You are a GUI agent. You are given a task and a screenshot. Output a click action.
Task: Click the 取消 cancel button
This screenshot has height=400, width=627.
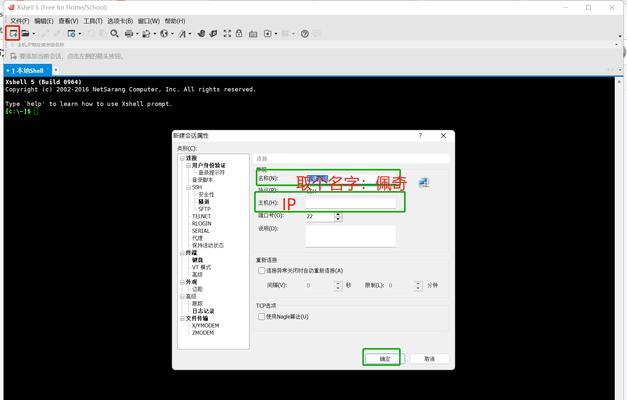(x=429, y=359)
